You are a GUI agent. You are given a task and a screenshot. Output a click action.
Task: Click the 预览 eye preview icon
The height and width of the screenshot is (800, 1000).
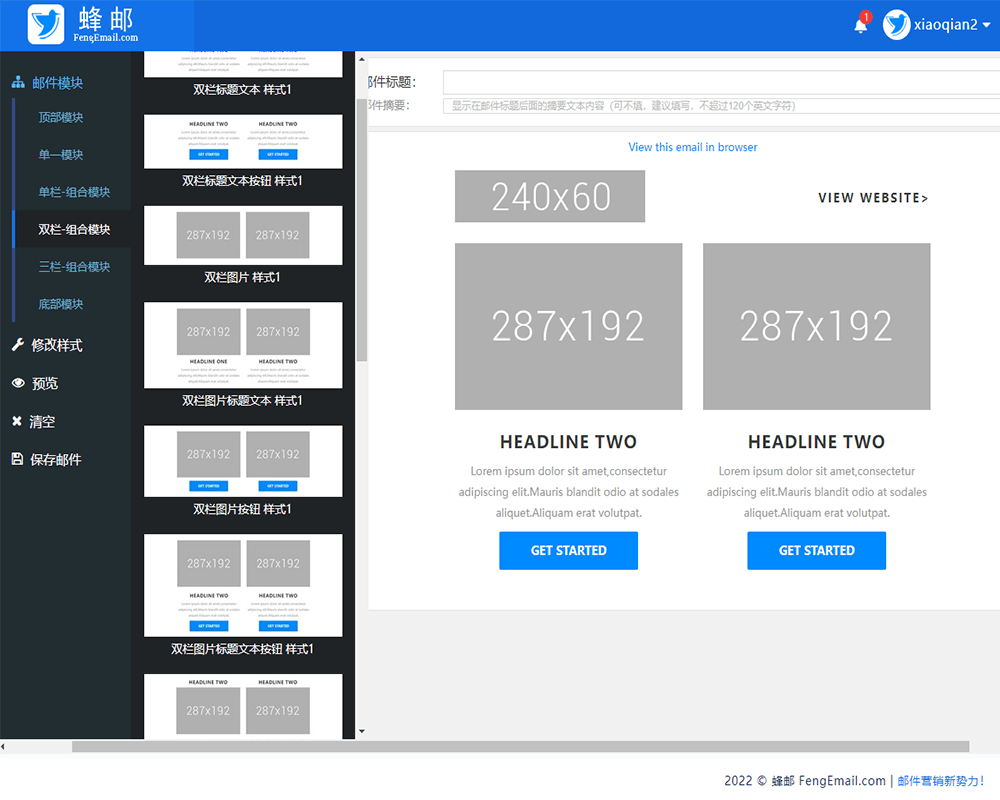(x=18, y=383)
